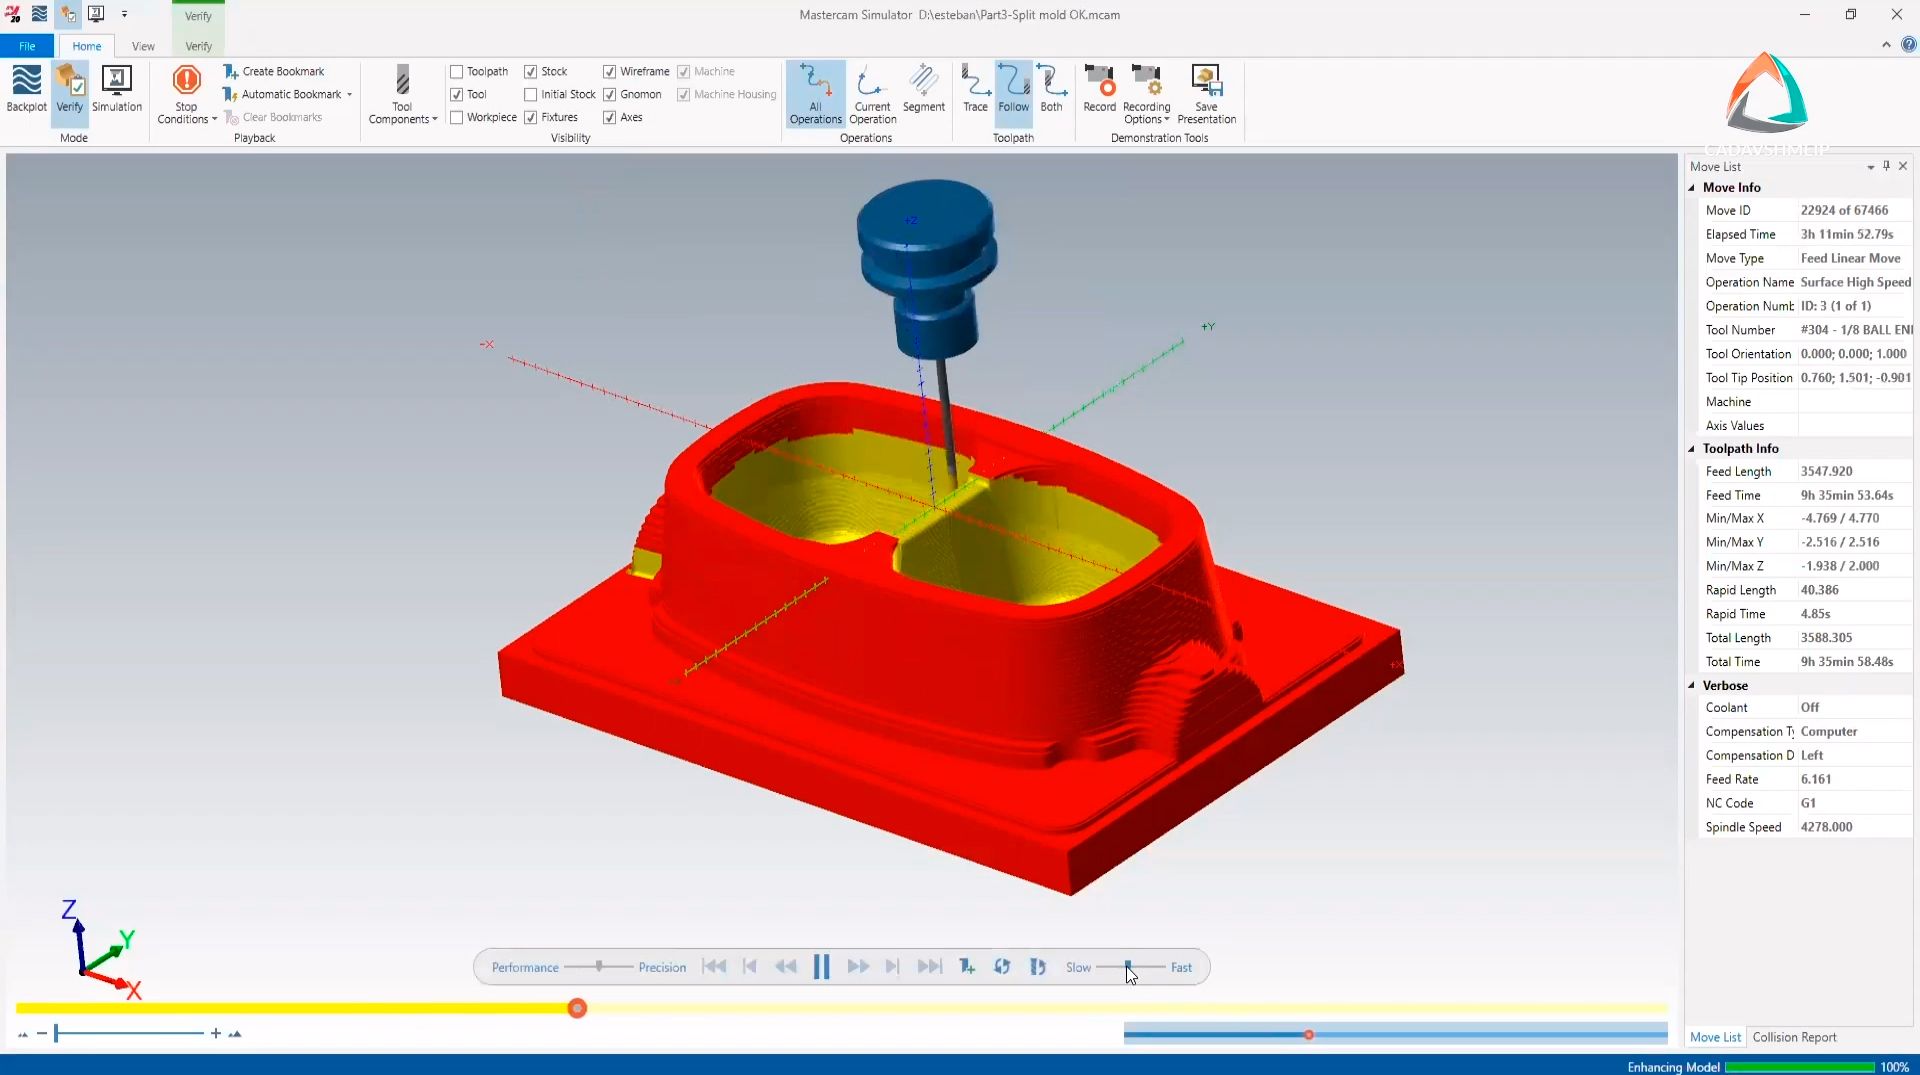Enable the Toolpath visibility checkbox
This screenshot has width=1920, height=1075.
456,71
